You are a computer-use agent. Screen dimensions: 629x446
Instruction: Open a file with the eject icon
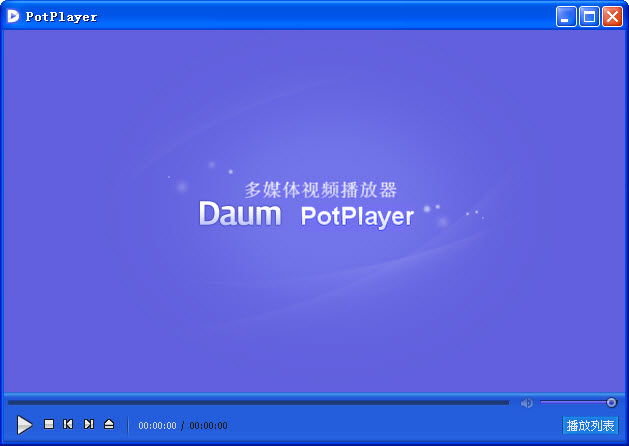[x=109, y=424]
